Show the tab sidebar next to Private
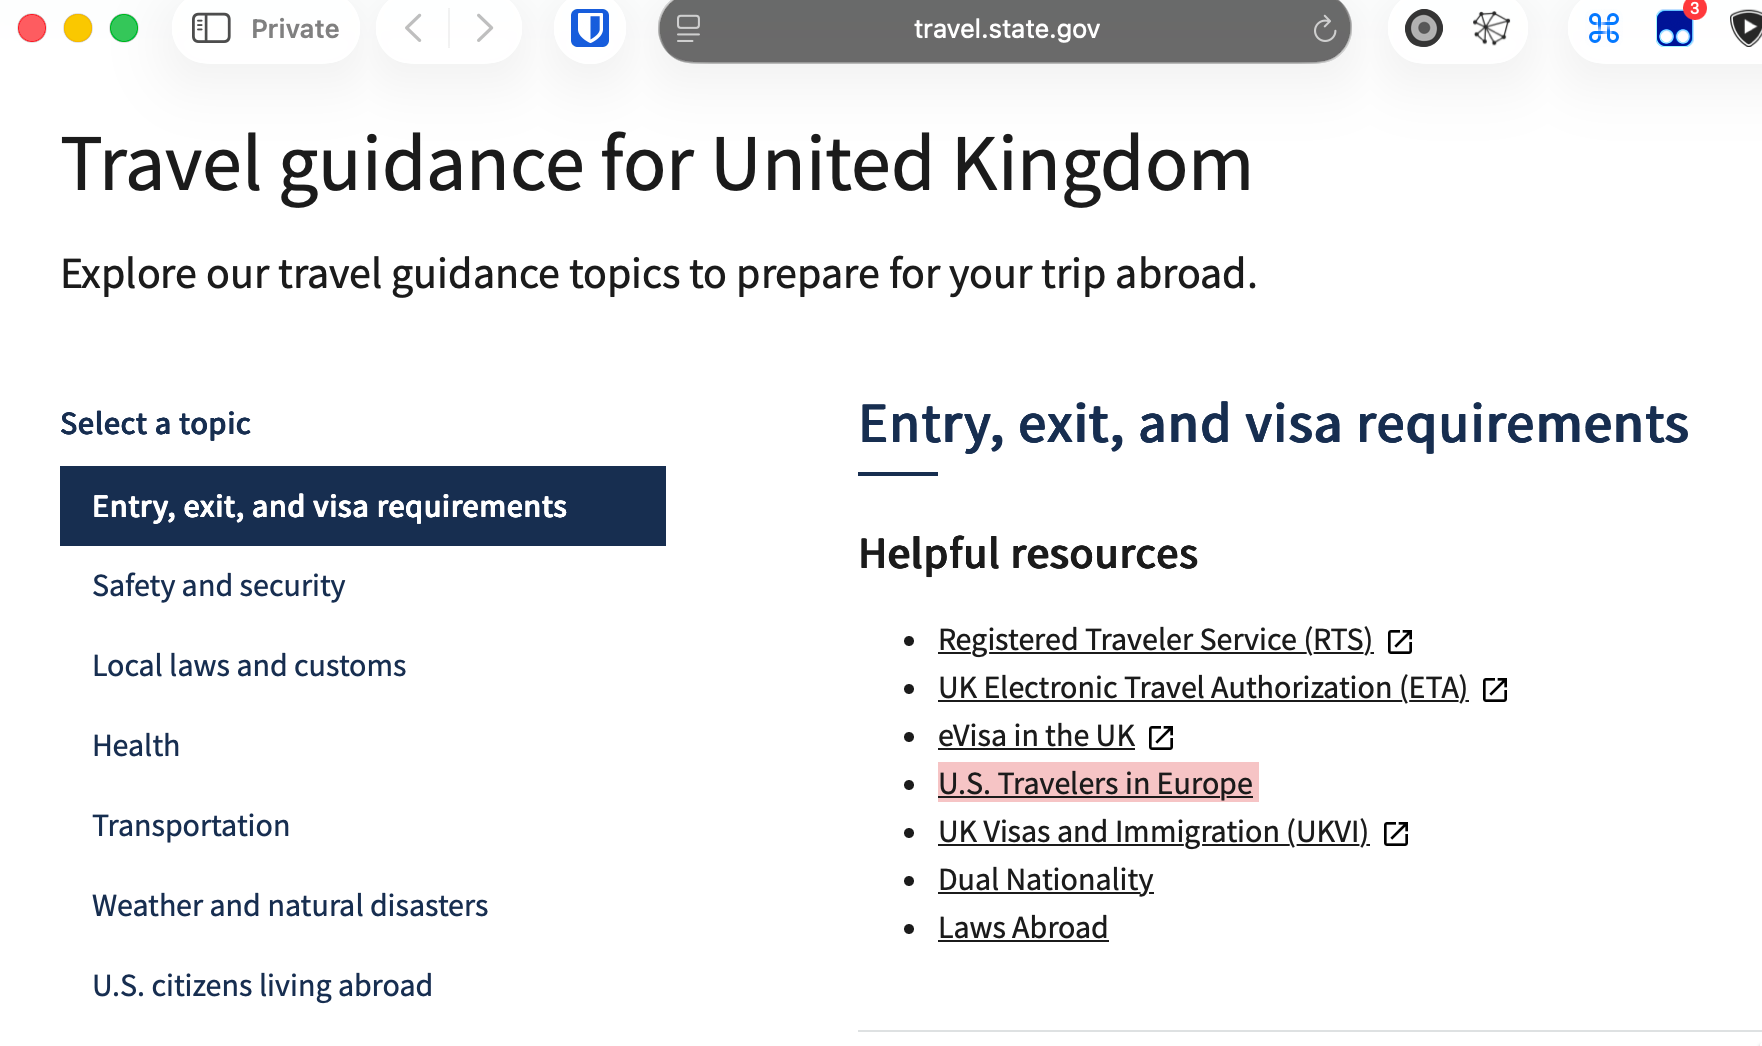1762x1046 pixels. point(211,29)
